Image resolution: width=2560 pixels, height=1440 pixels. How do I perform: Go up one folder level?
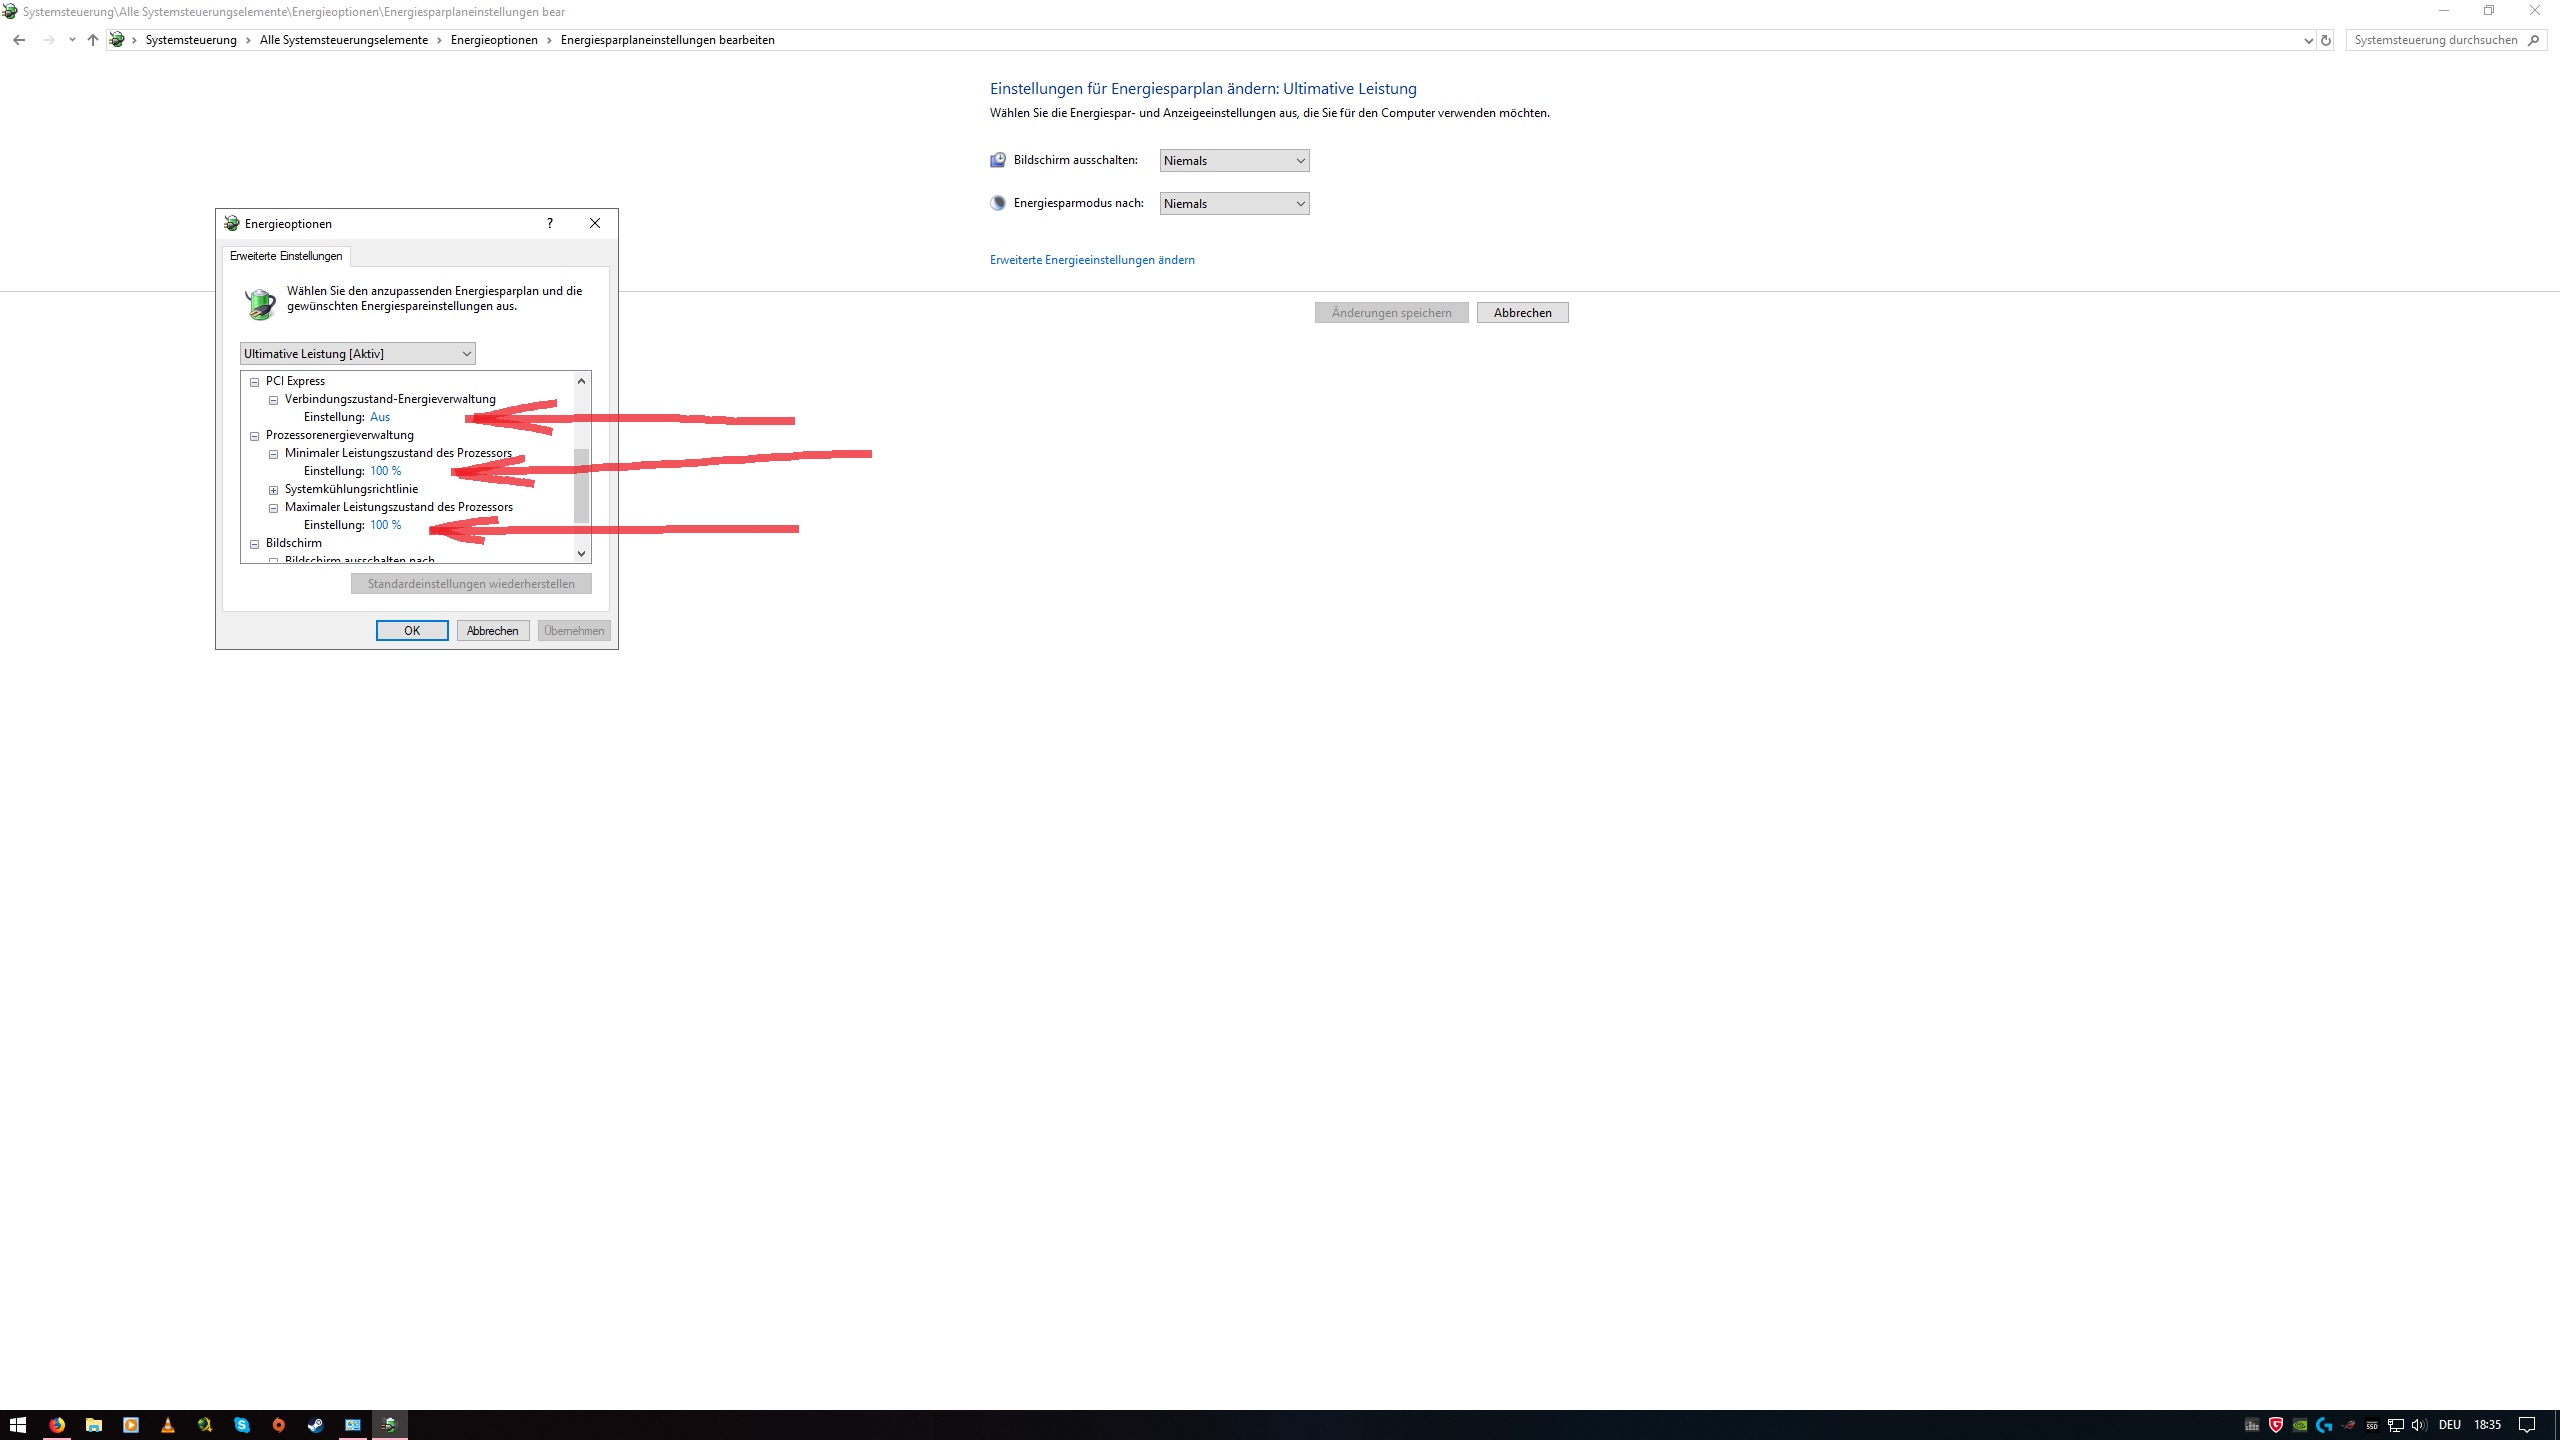93,40
